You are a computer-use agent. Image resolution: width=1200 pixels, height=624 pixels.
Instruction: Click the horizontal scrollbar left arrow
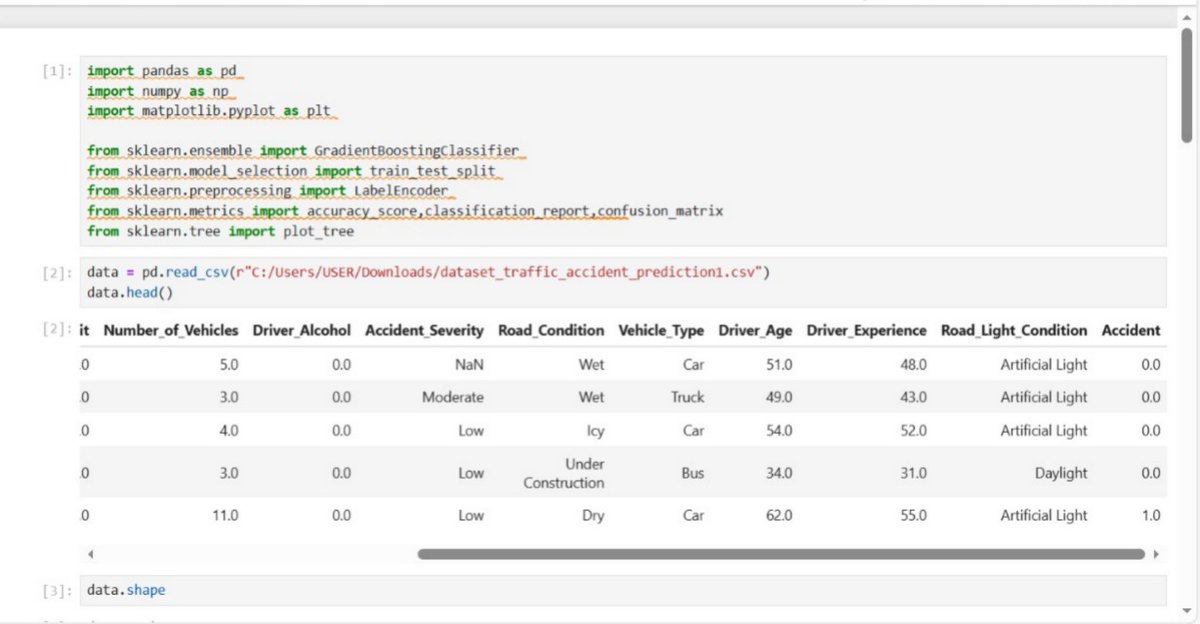[x=90, y=553]
